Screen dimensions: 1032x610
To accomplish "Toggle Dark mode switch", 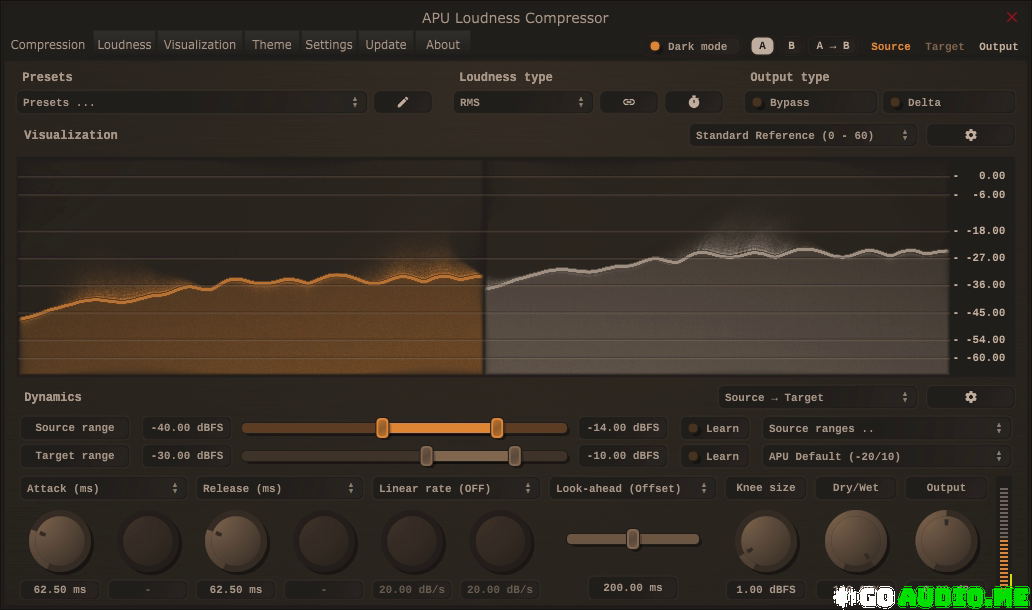I will coord(688,46).
